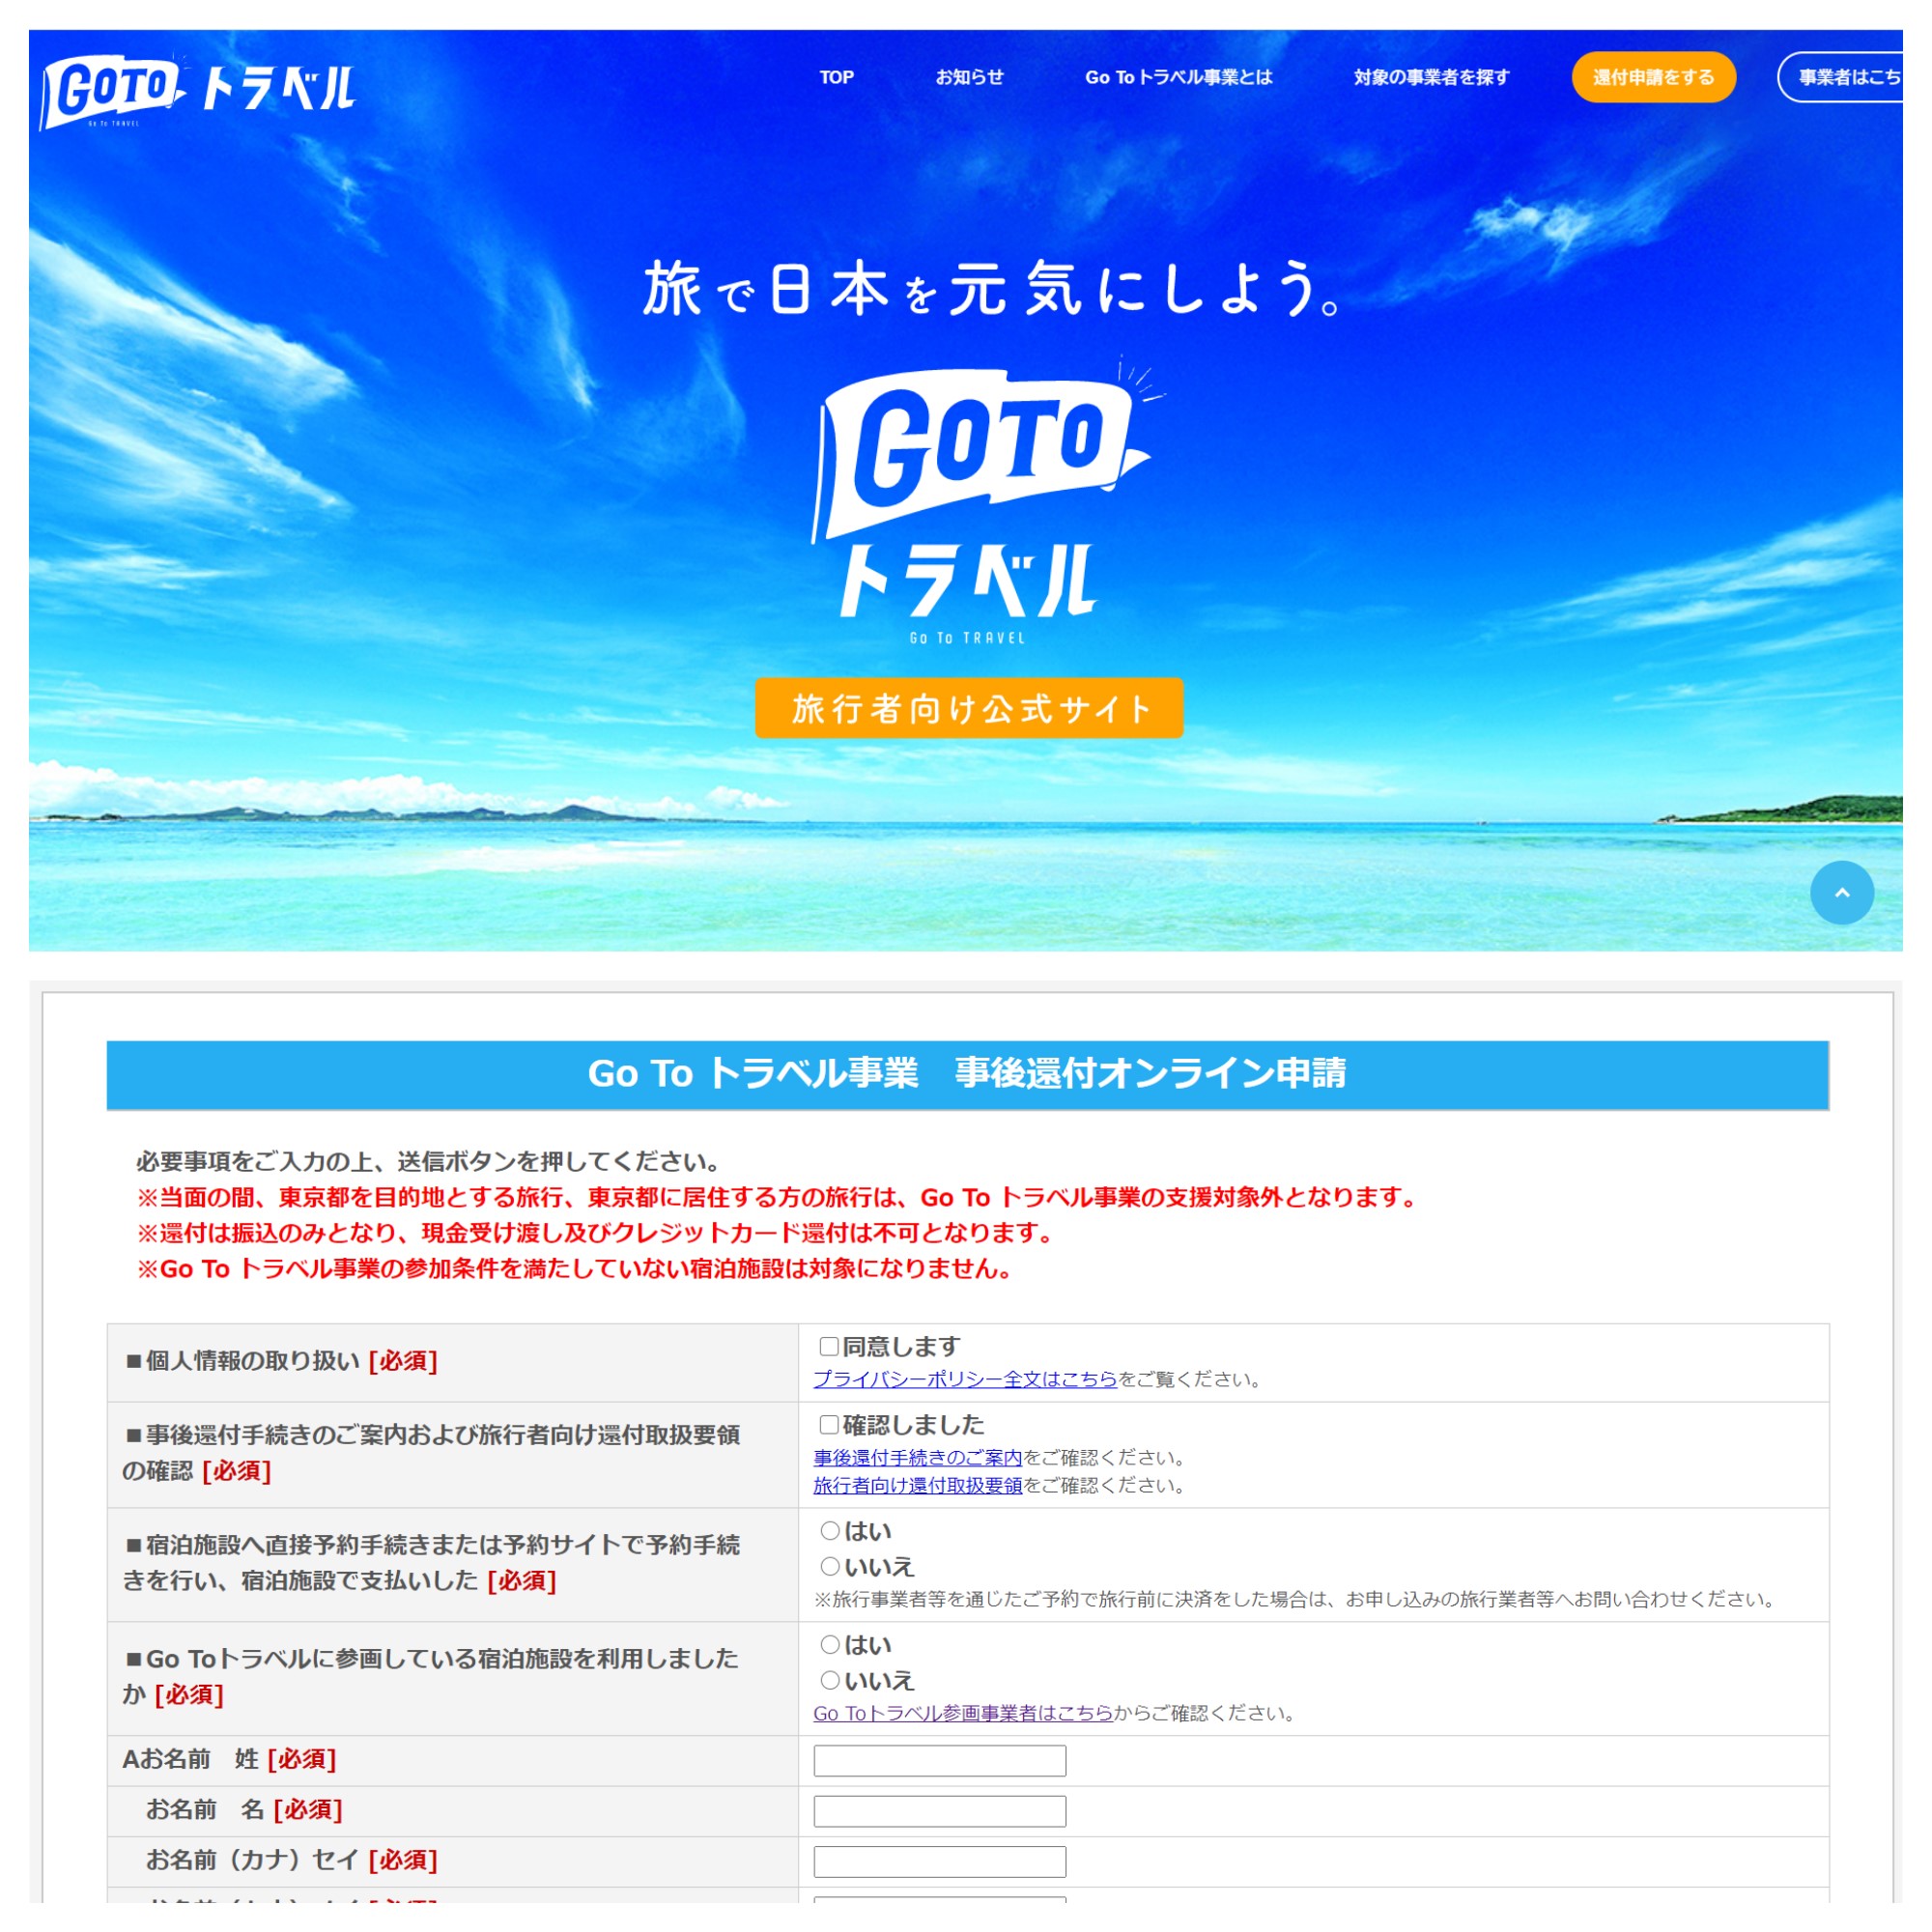The width and height of the screenshot is (1932, 1932).
Task: Click the red 参加条件を満たしていない宿泊施設 notice
Action: [x=576, y=1268]
